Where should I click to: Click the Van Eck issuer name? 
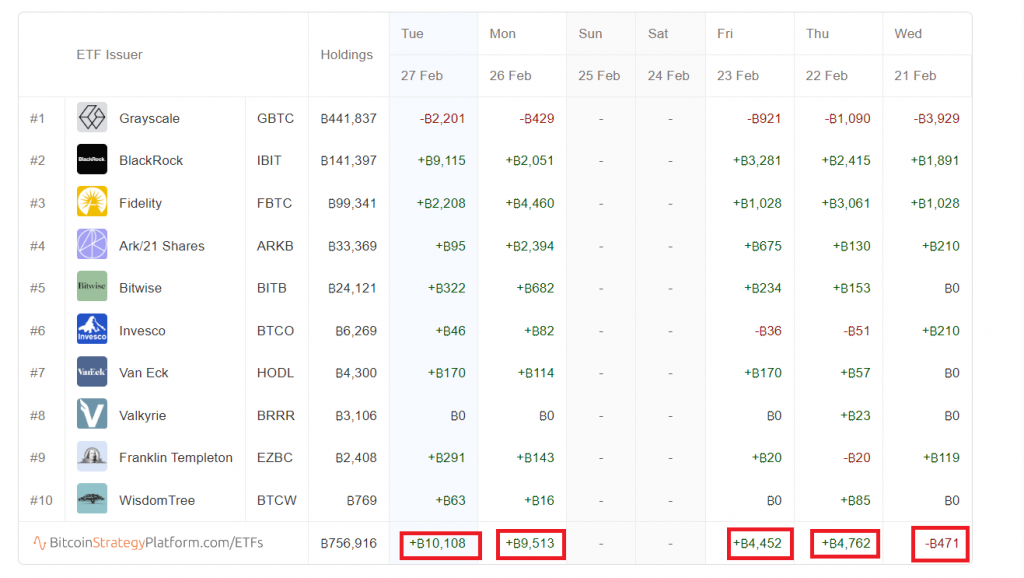pyautogui.click(x=144, y=373)
